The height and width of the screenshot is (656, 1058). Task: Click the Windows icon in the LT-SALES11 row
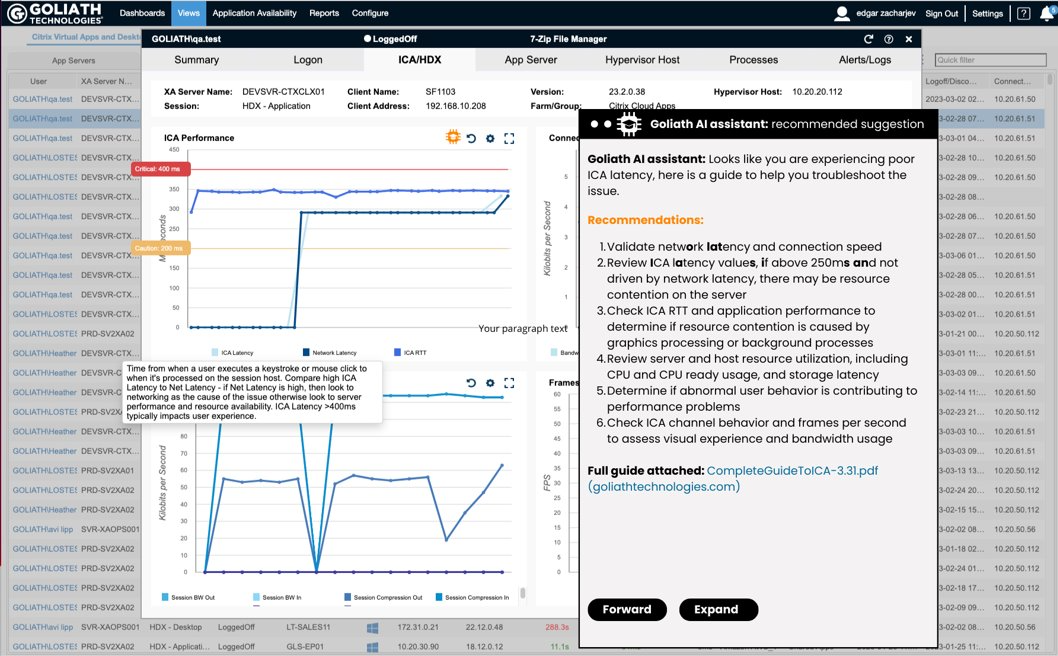click(372, 628)
